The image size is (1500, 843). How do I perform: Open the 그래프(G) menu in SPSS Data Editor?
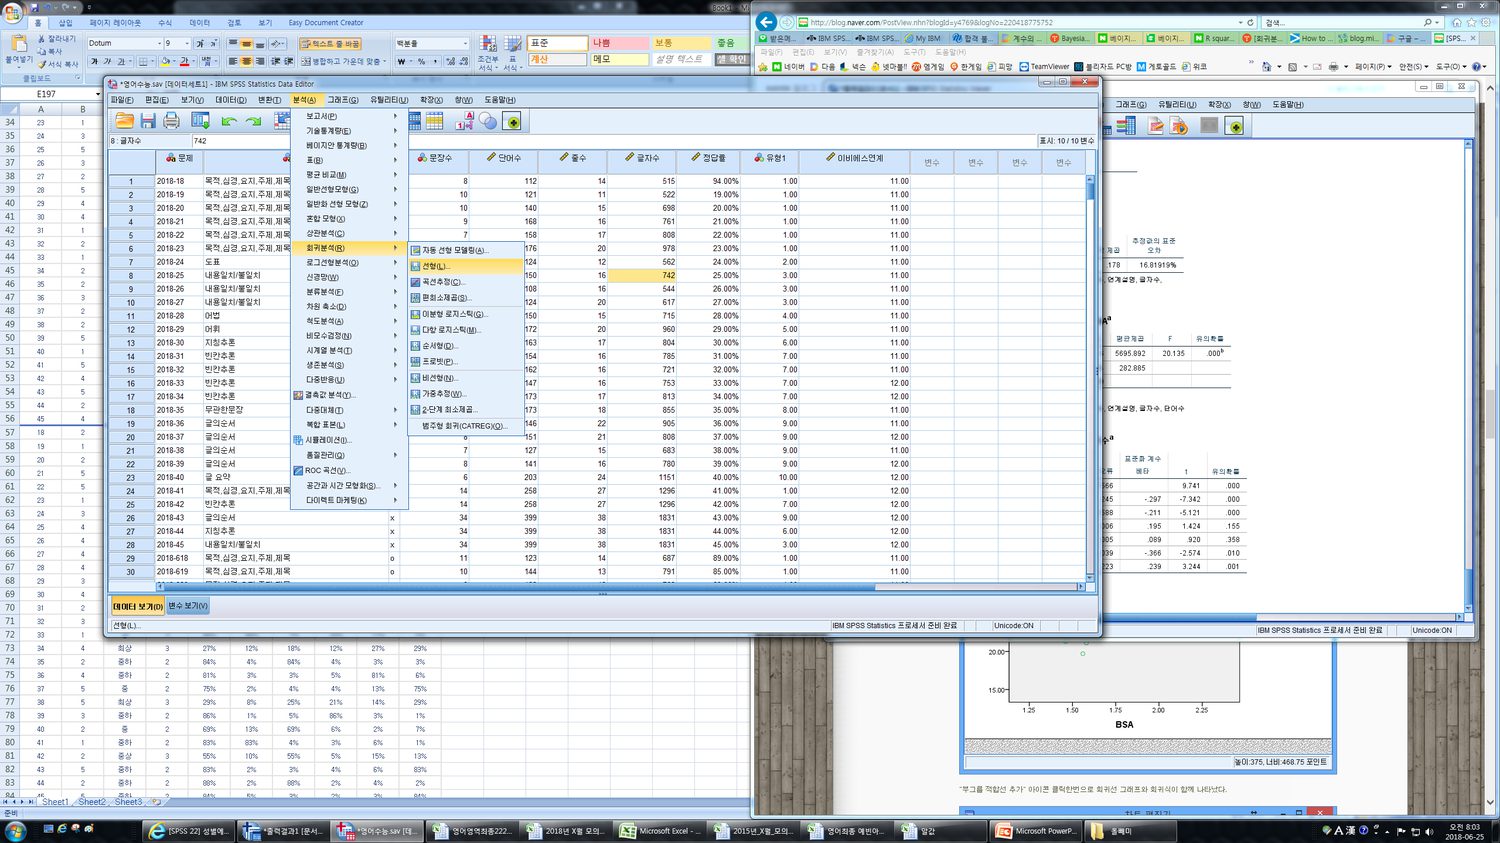click(x=343, y=100)
